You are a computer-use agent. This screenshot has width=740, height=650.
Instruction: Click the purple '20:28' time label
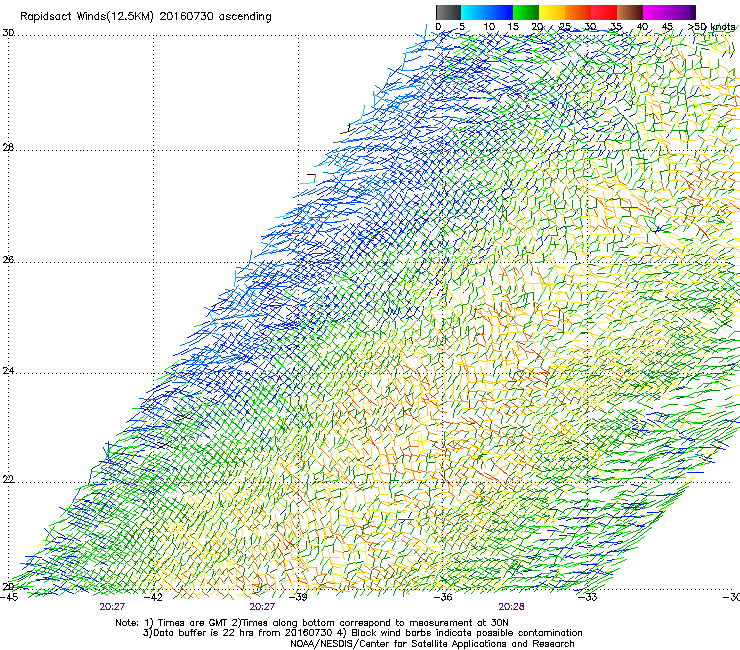pyautogui.click(x=512, y=607)
